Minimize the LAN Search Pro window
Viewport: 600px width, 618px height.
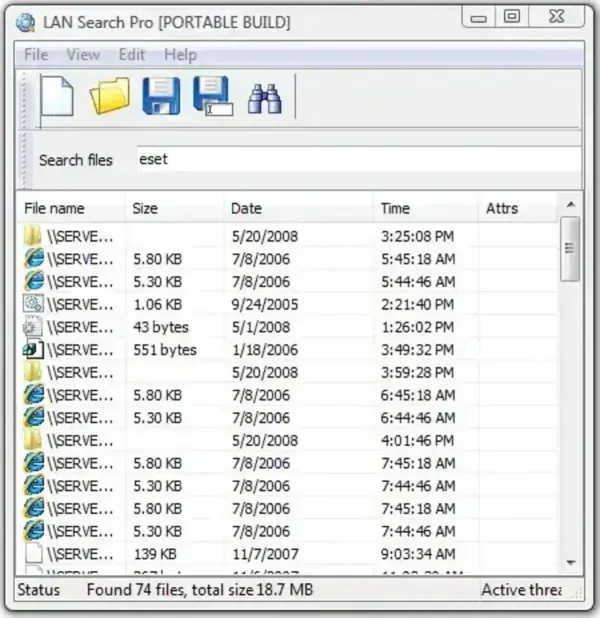coord(478,18)
